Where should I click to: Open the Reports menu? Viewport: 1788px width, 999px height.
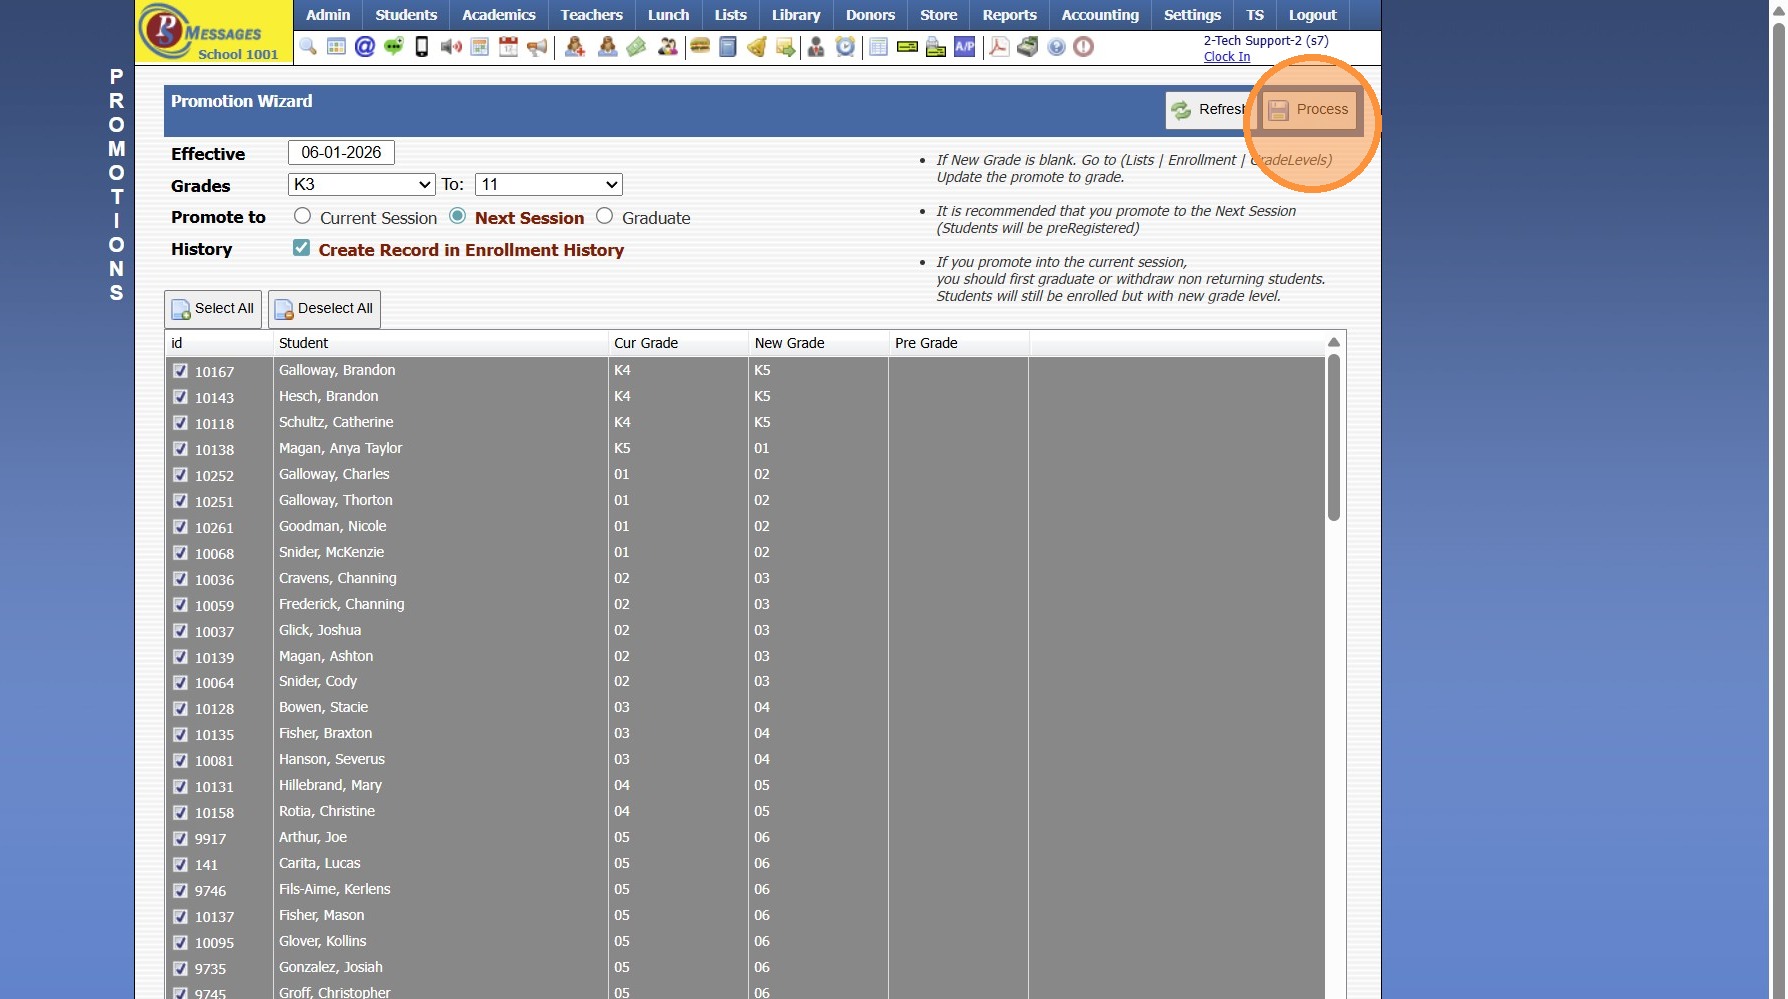pos(1010,15)
